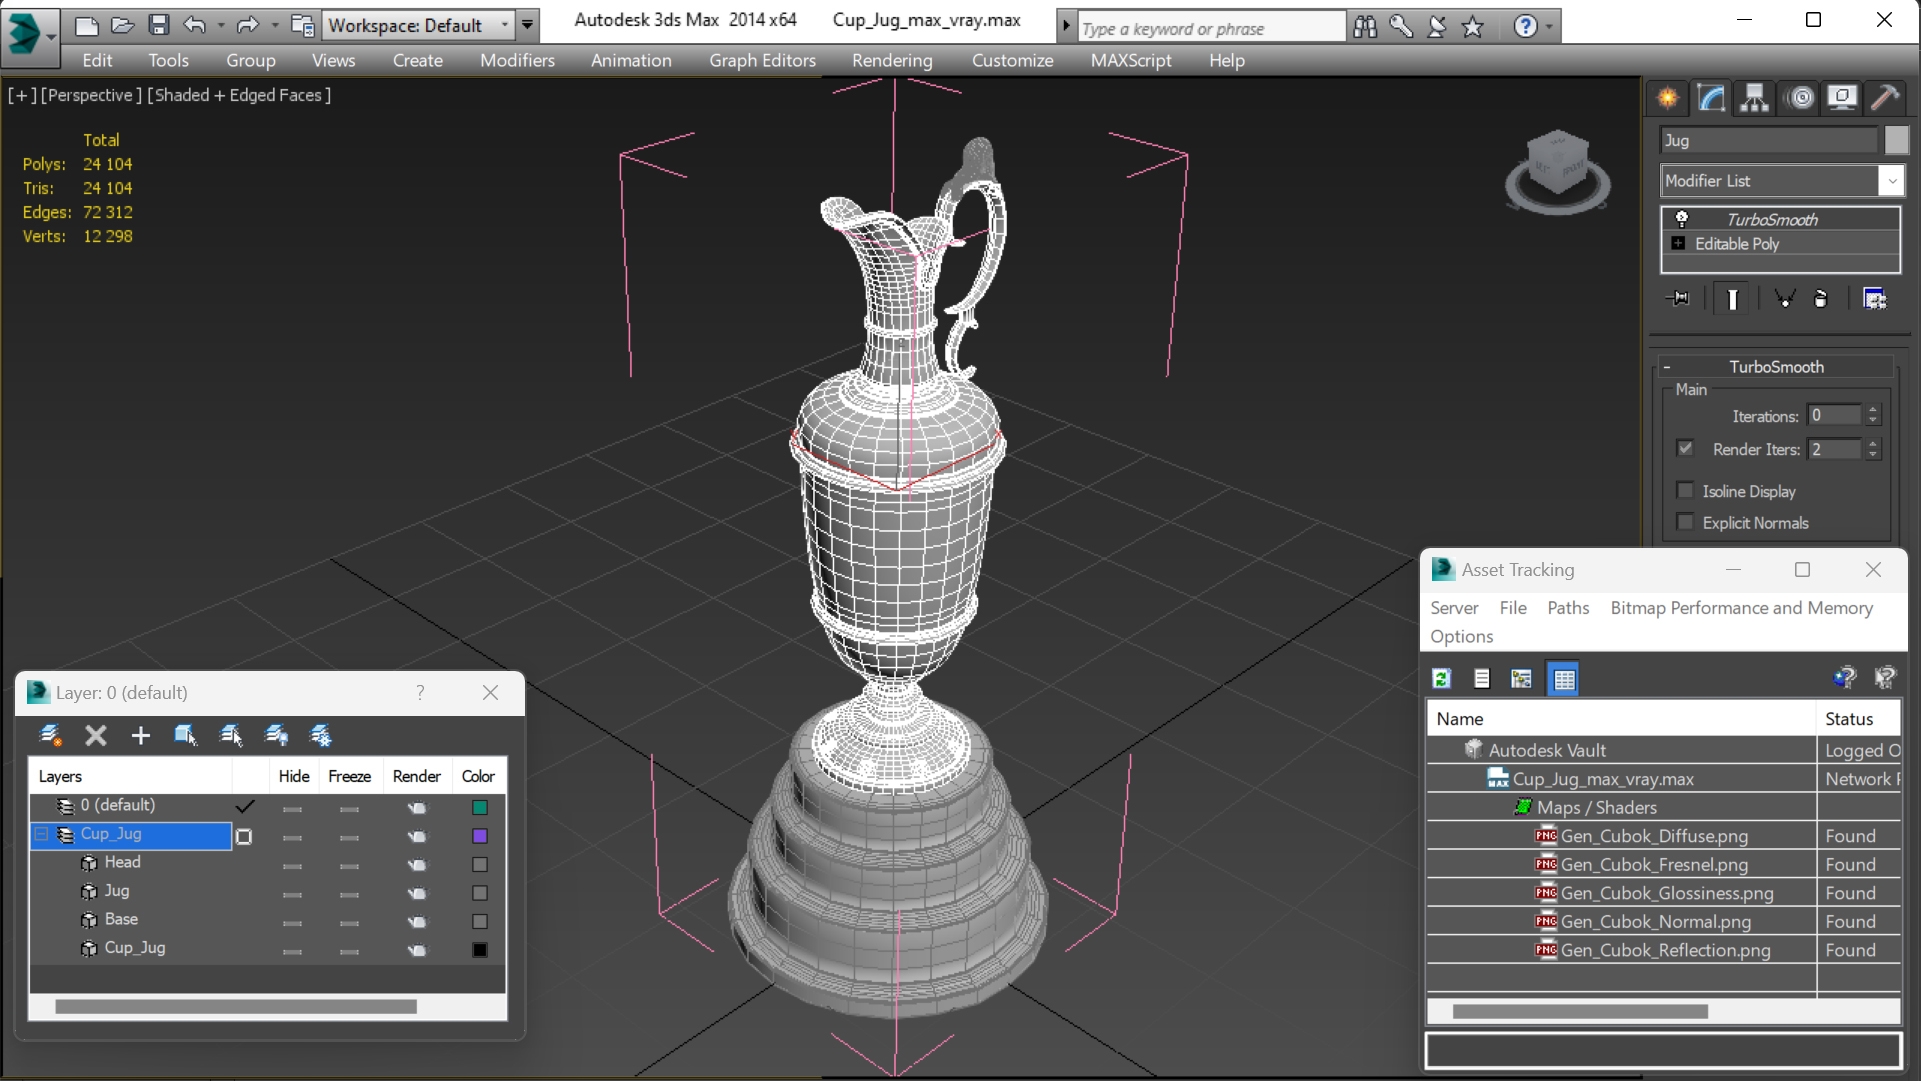Click the star favorites icon in title bar
The width and height of the screenshot is (1921, 1081).
pyautogui.click(x=1473, y=27)
